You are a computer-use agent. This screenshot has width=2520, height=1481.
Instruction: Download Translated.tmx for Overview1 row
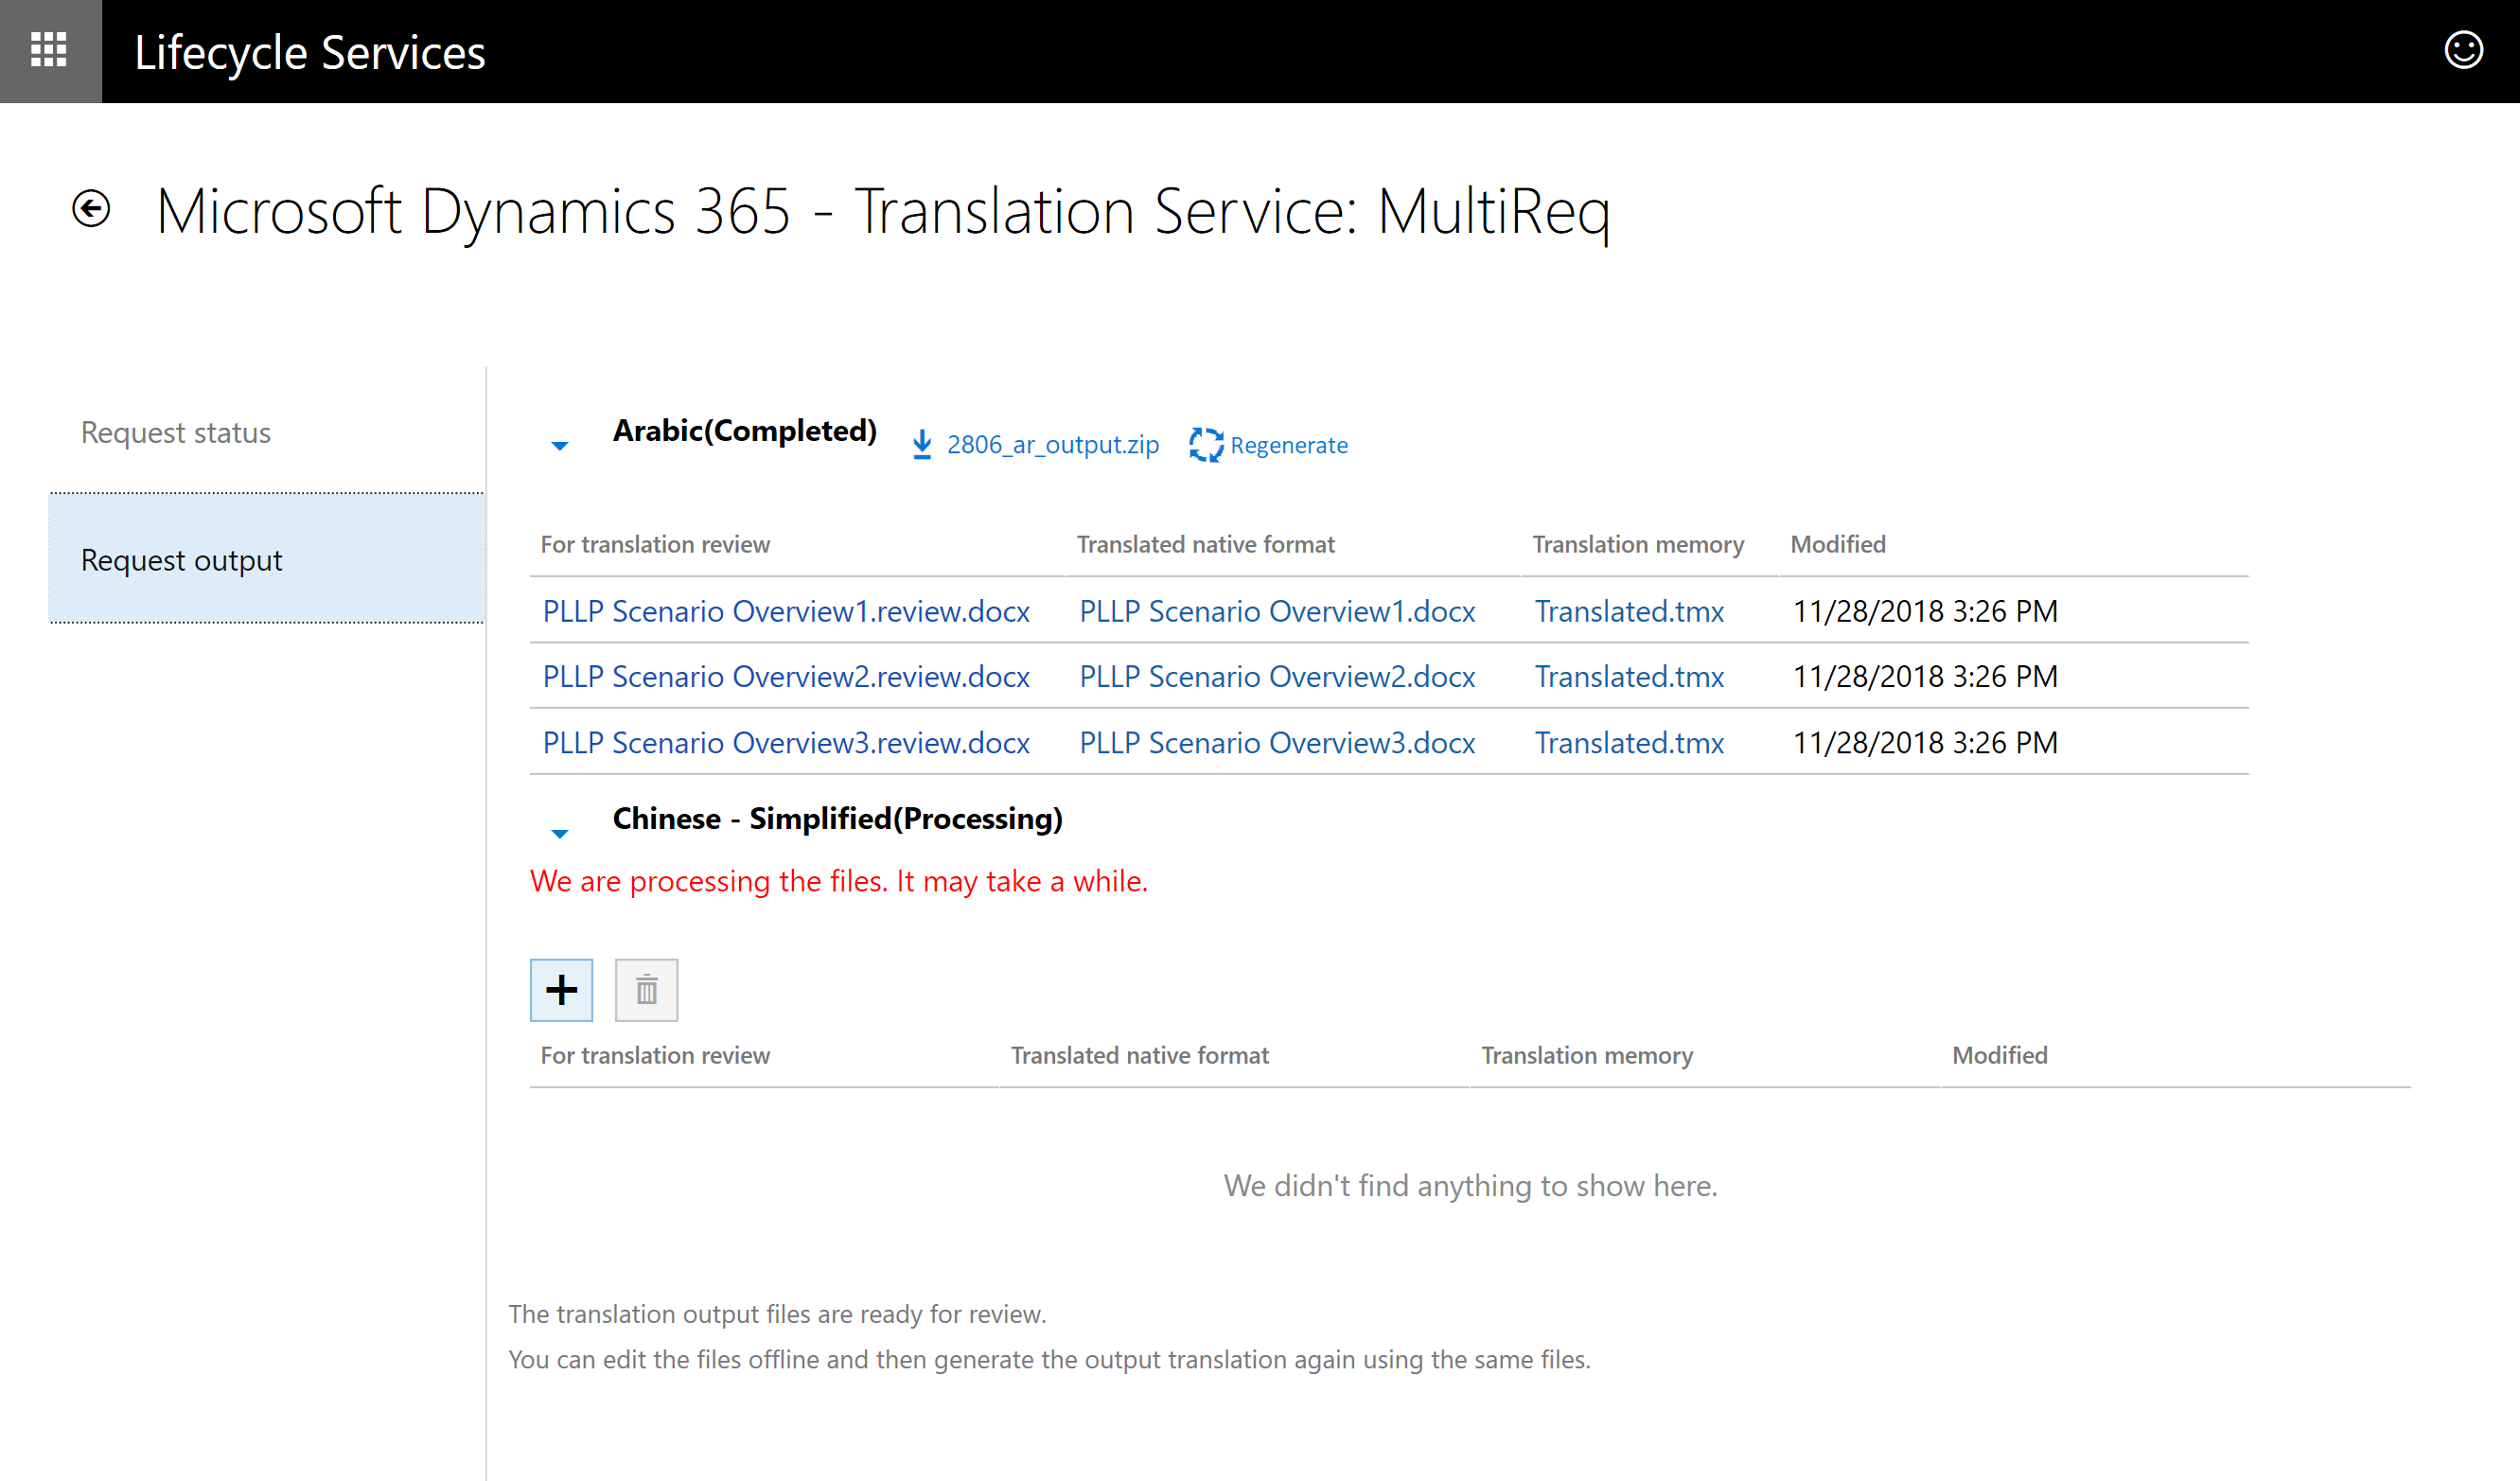point(1629,611)
